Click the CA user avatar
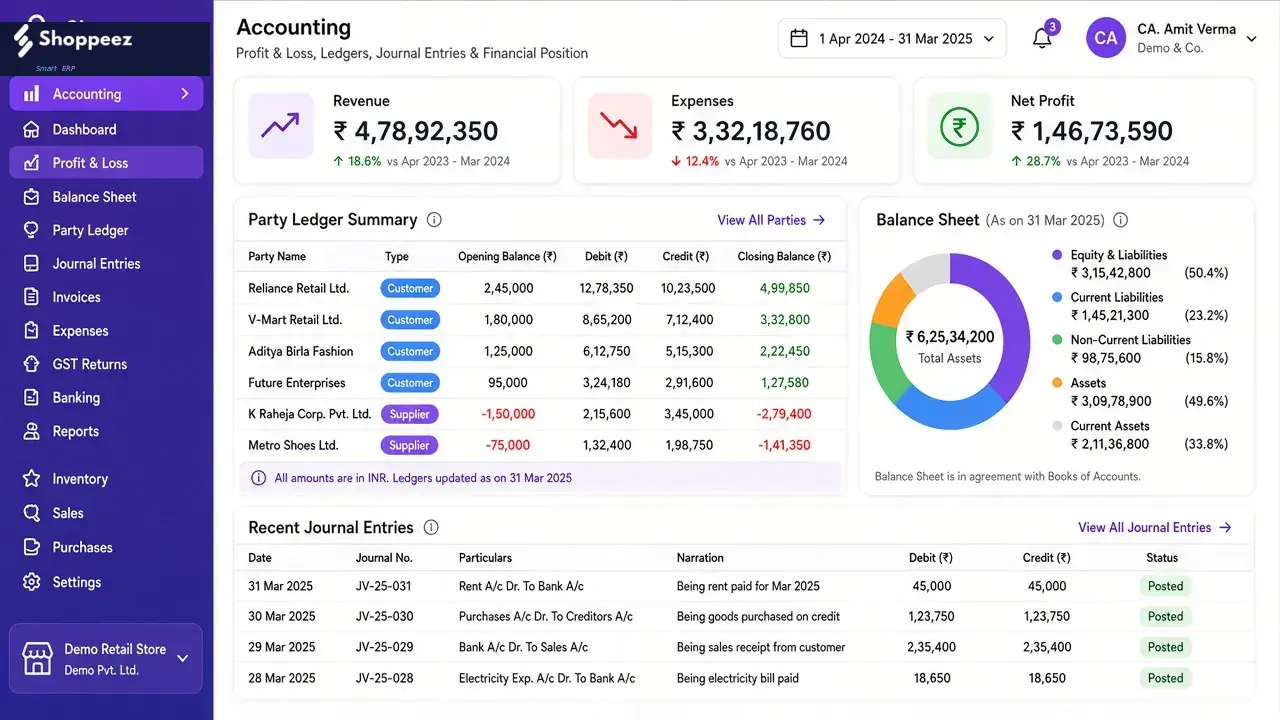The width and height of the screenshot is (1280, 720). (1106, 38)
